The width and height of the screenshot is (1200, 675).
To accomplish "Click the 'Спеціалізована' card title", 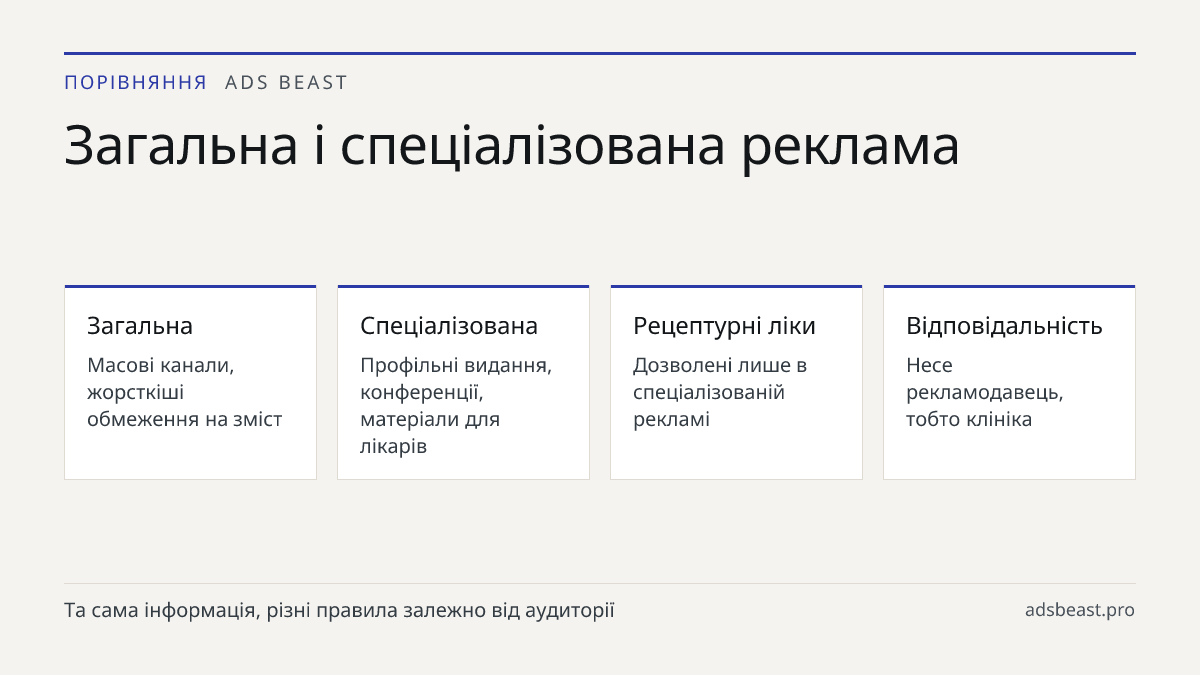I will [449, 326].
